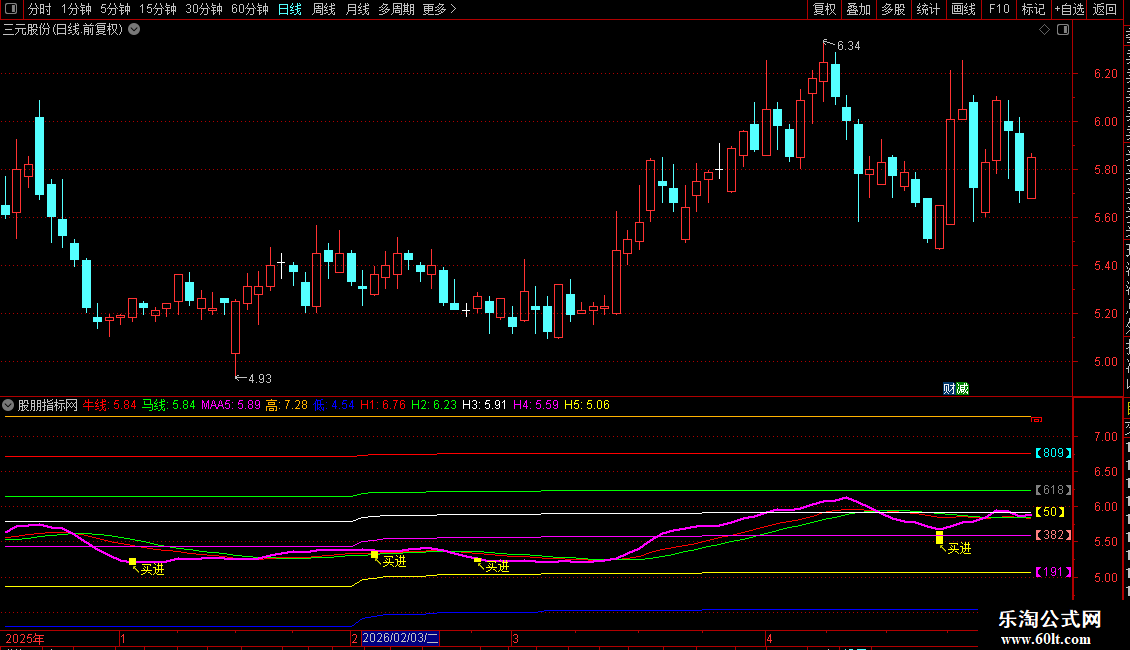Click the 牛线: 5.84 indicator value
This screenshot has height=650, width=1130.
tap(110, 405)
